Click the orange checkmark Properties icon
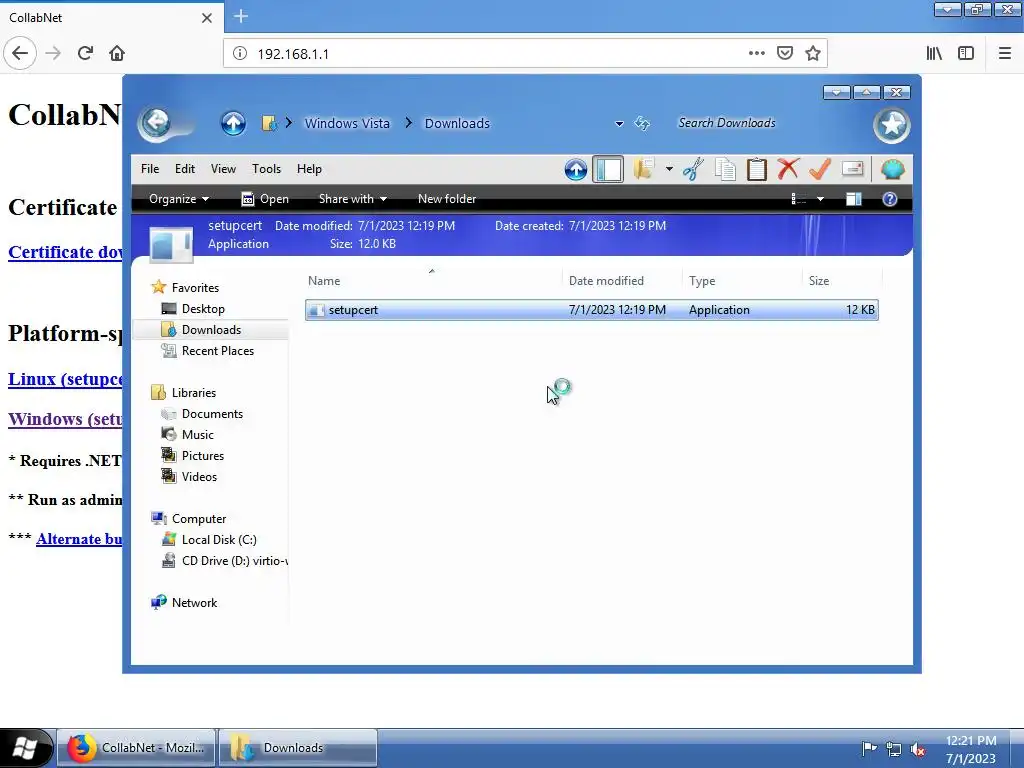Screen dimensions: 1024x768 click(x=820, y=170)
